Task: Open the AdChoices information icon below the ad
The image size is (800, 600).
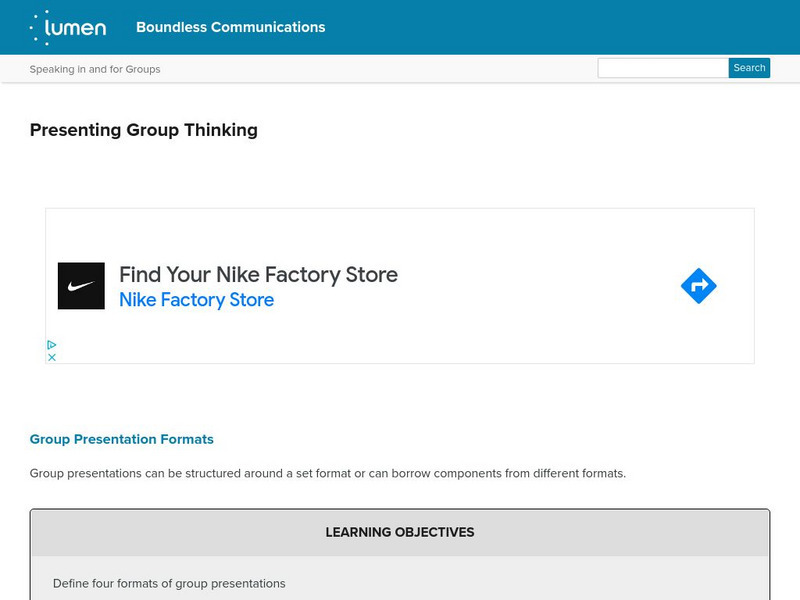Action: coord(51,345)
